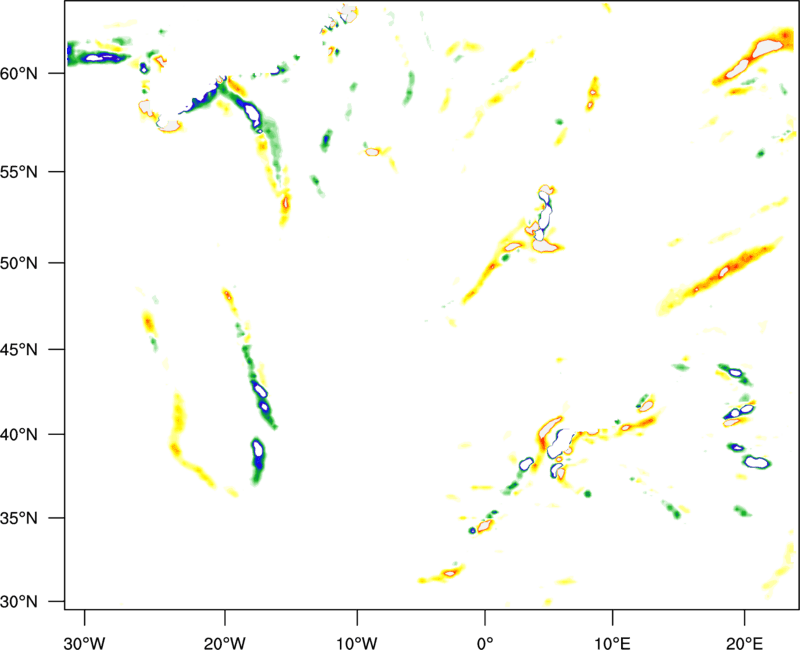Click the 30°N latitude label
This screenshot has height=650, width=800.
tap(19, 602)
